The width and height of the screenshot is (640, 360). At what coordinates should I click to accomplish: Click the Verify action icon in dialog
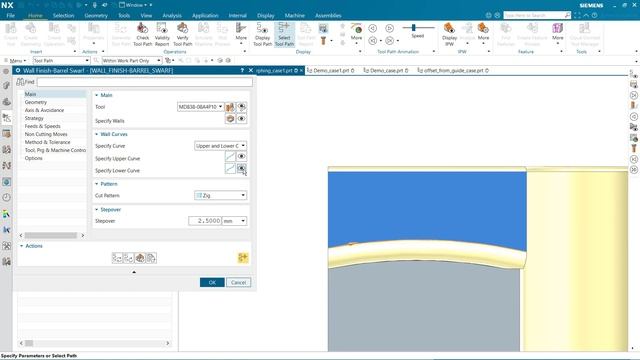click(x=140, y=258)
